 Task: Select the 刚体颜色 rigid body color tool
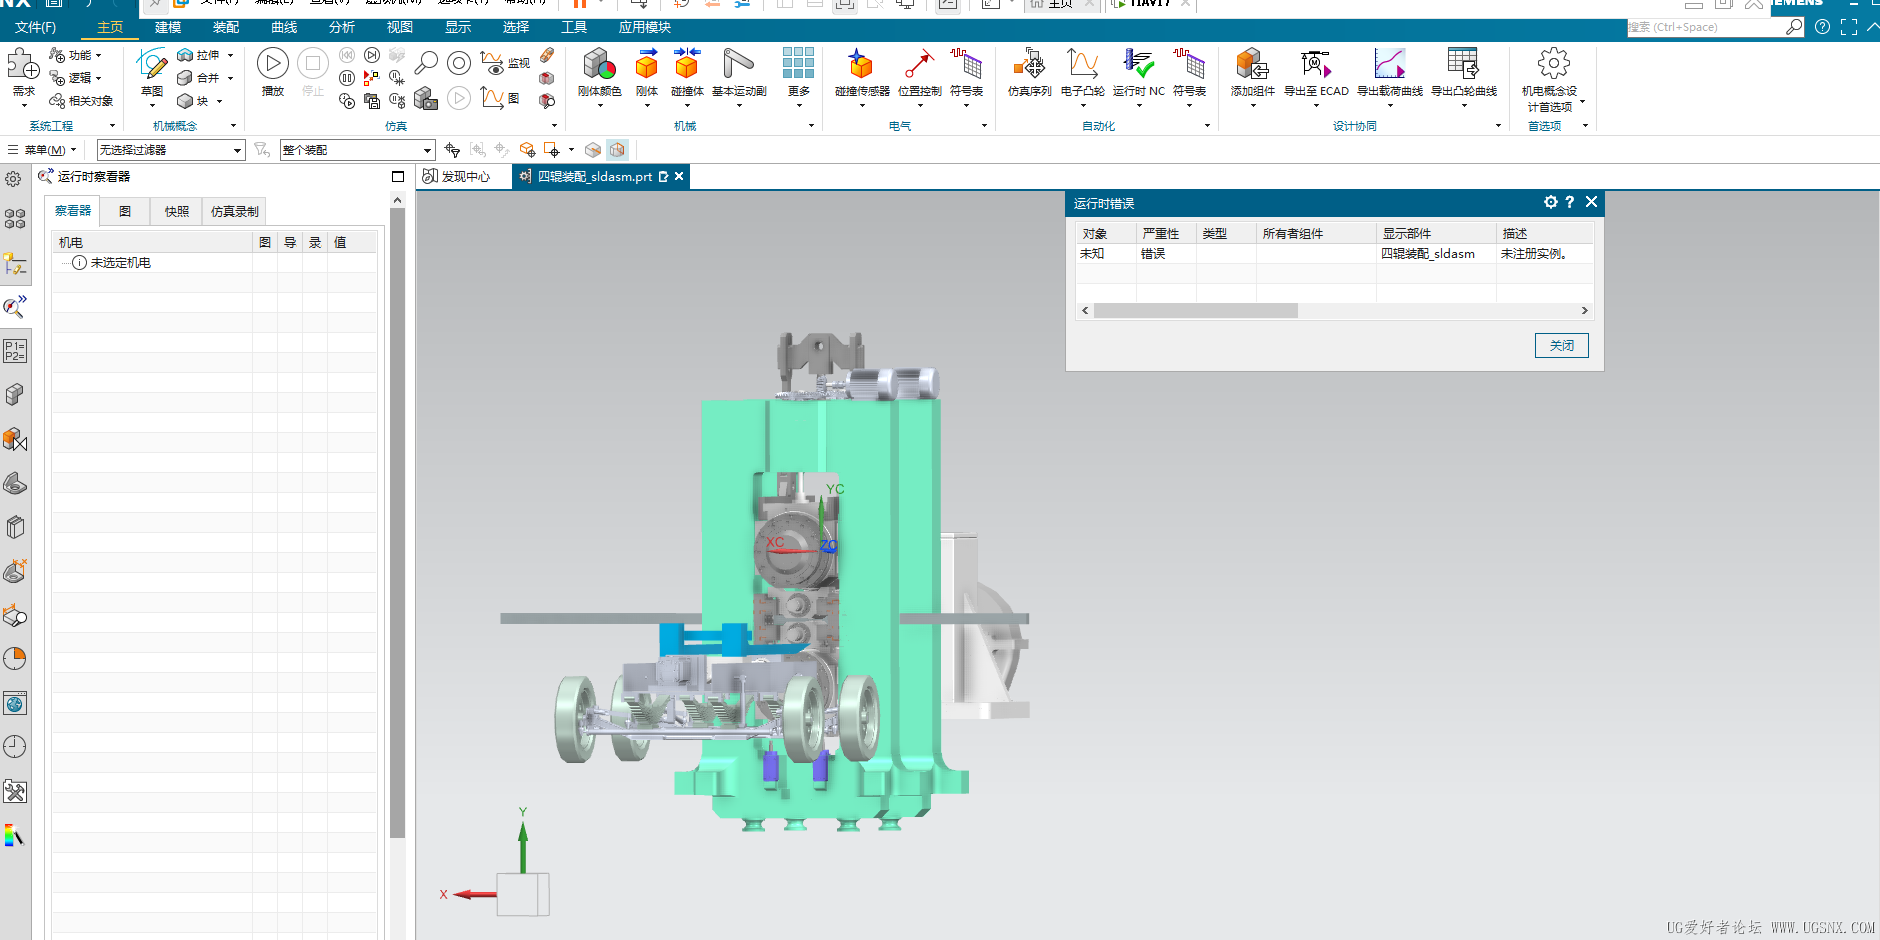(x=599, y=66)
